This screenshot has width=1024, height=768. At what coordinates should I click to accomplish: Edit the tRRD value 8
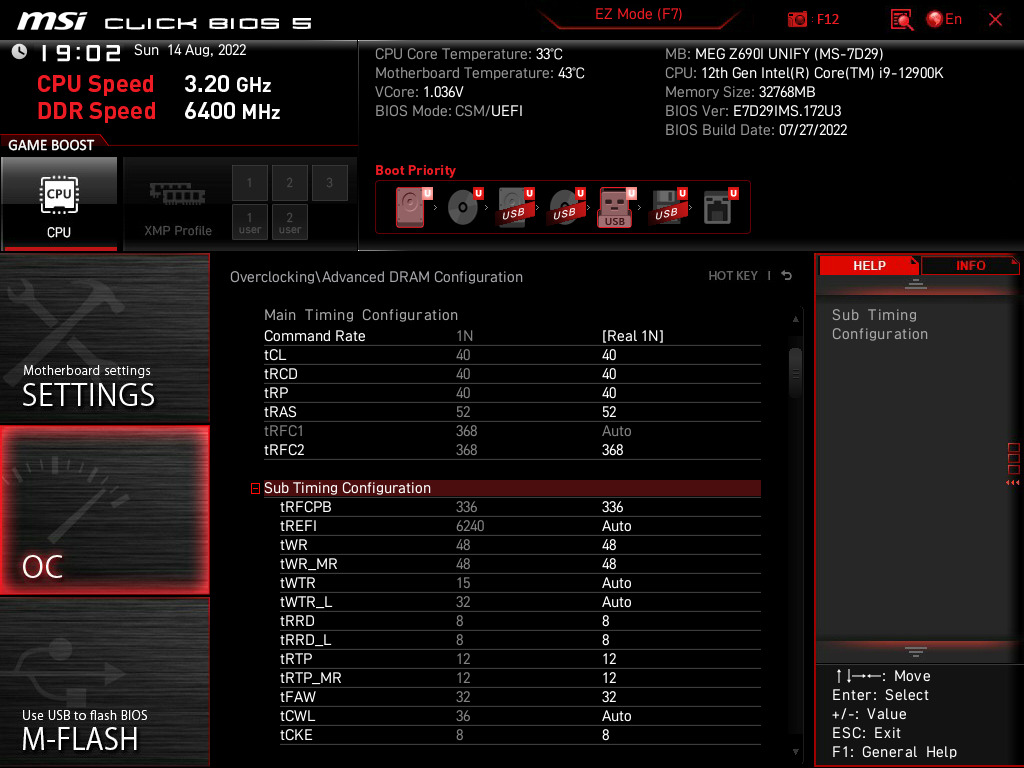[605, 620]
